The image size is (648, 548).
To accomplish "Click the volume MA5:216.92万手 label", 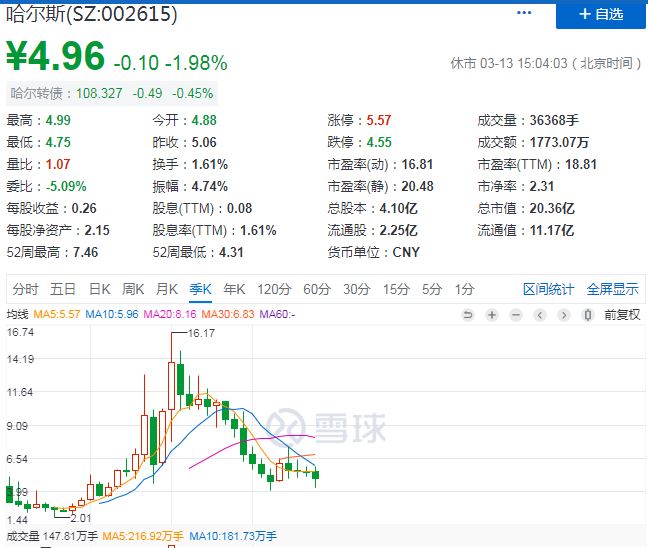I will (x=143, y=536).
